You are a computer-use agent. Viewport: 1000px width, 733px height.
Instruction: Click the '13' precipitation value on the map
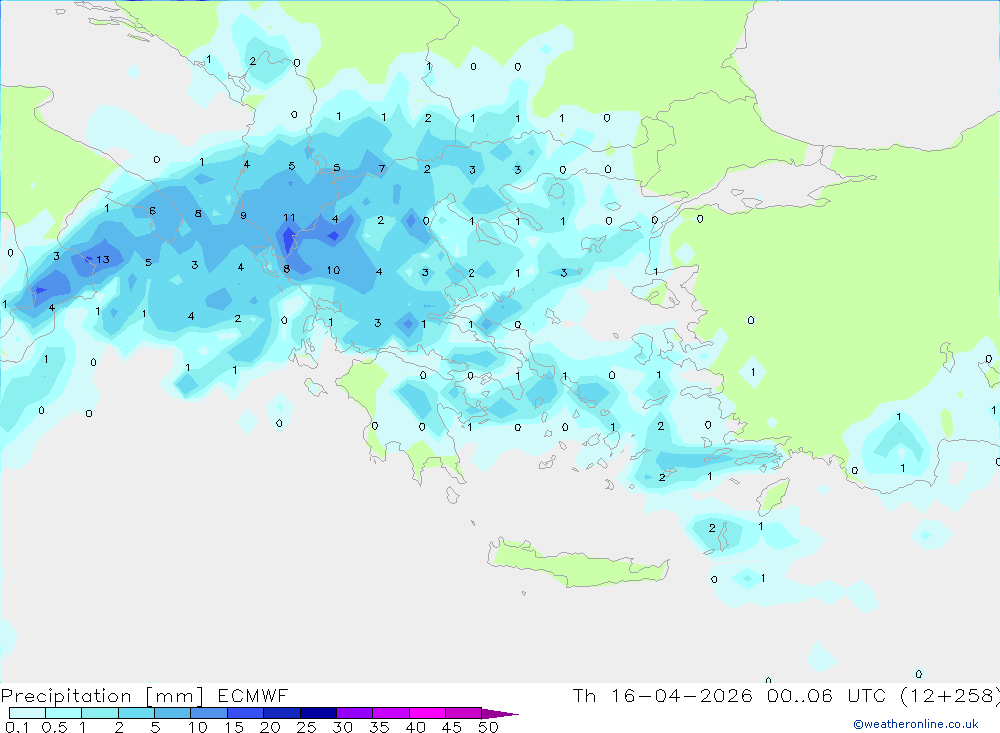tap(103, 260)
